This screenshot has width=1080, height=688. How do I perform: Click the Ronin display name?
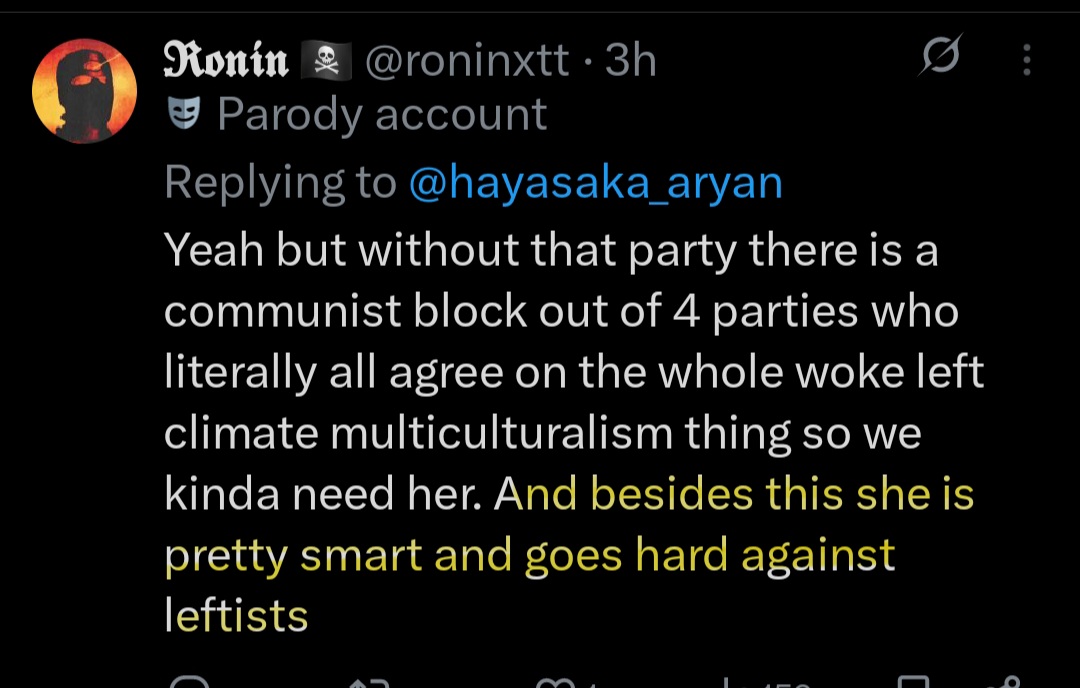[225, 60]
